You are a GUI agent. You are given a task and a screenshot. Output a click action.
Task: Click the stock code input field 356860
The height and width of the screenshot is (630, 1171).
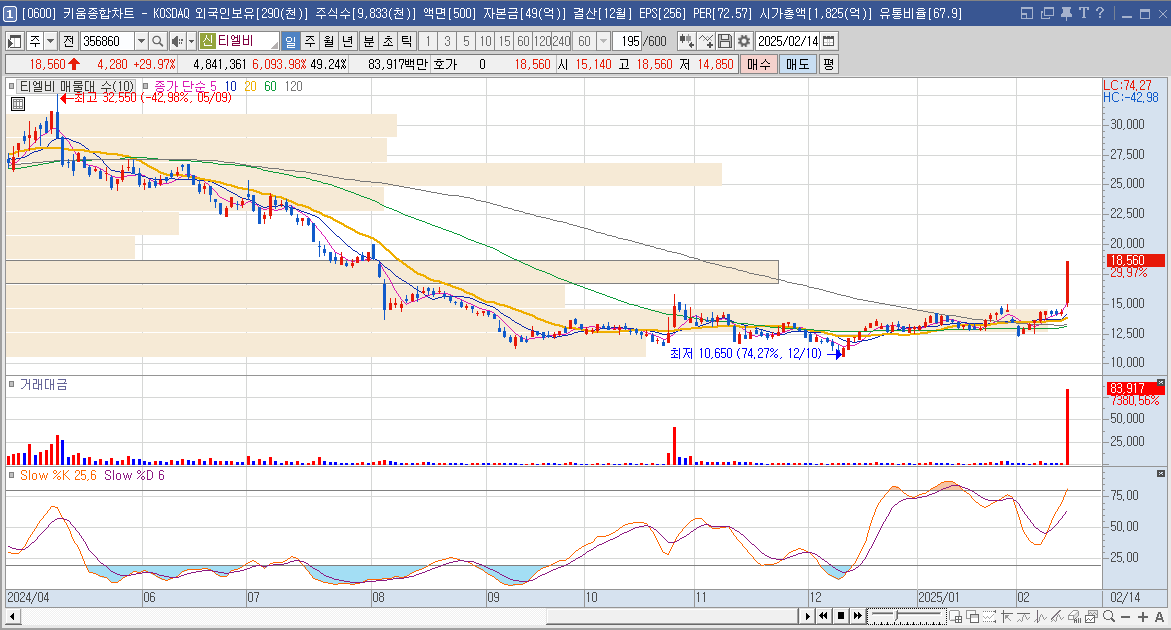tap(108, 41)
